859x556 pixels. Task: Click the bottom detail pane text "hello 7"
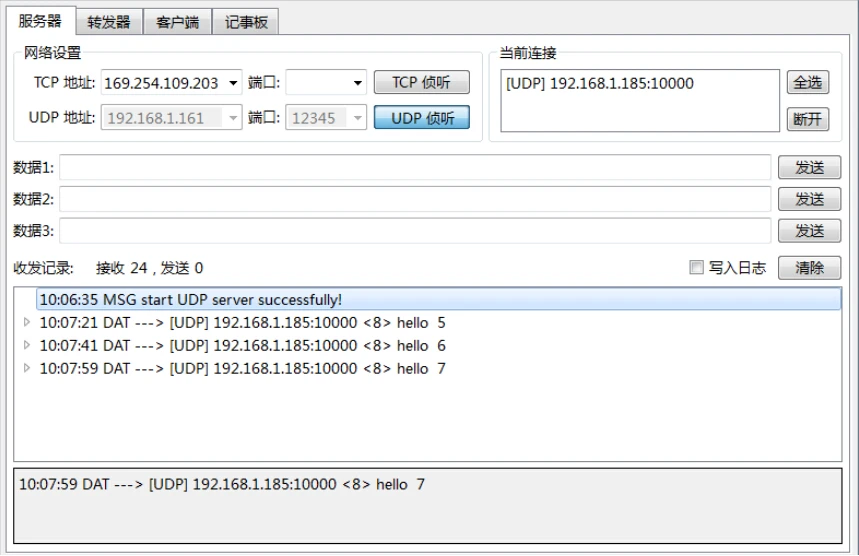coord(400,484)
